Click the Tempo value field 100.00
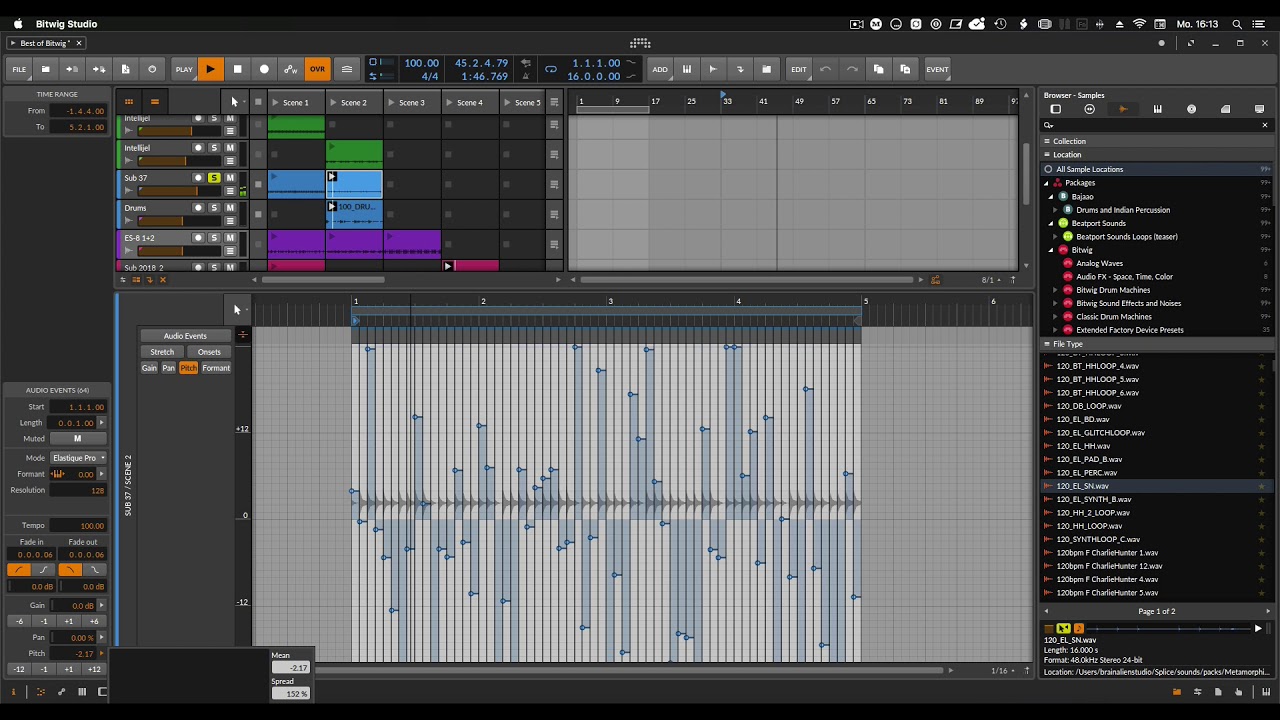 78,525
